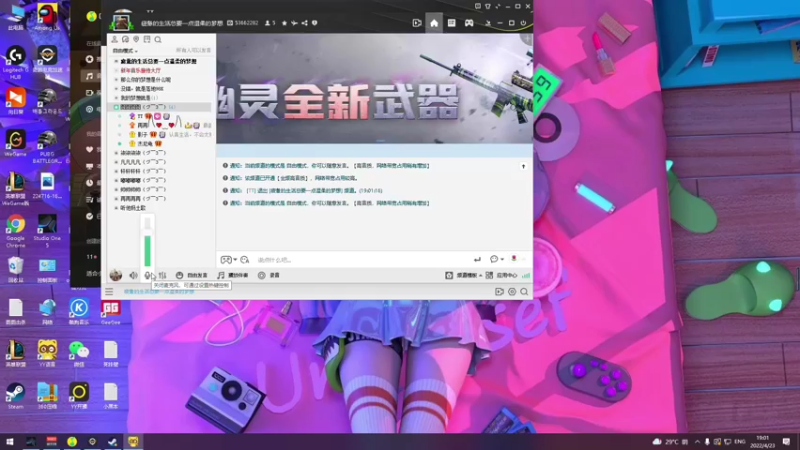Open Studio One 5 desktop shortcut
800x450 pixels.
(47, 231)
